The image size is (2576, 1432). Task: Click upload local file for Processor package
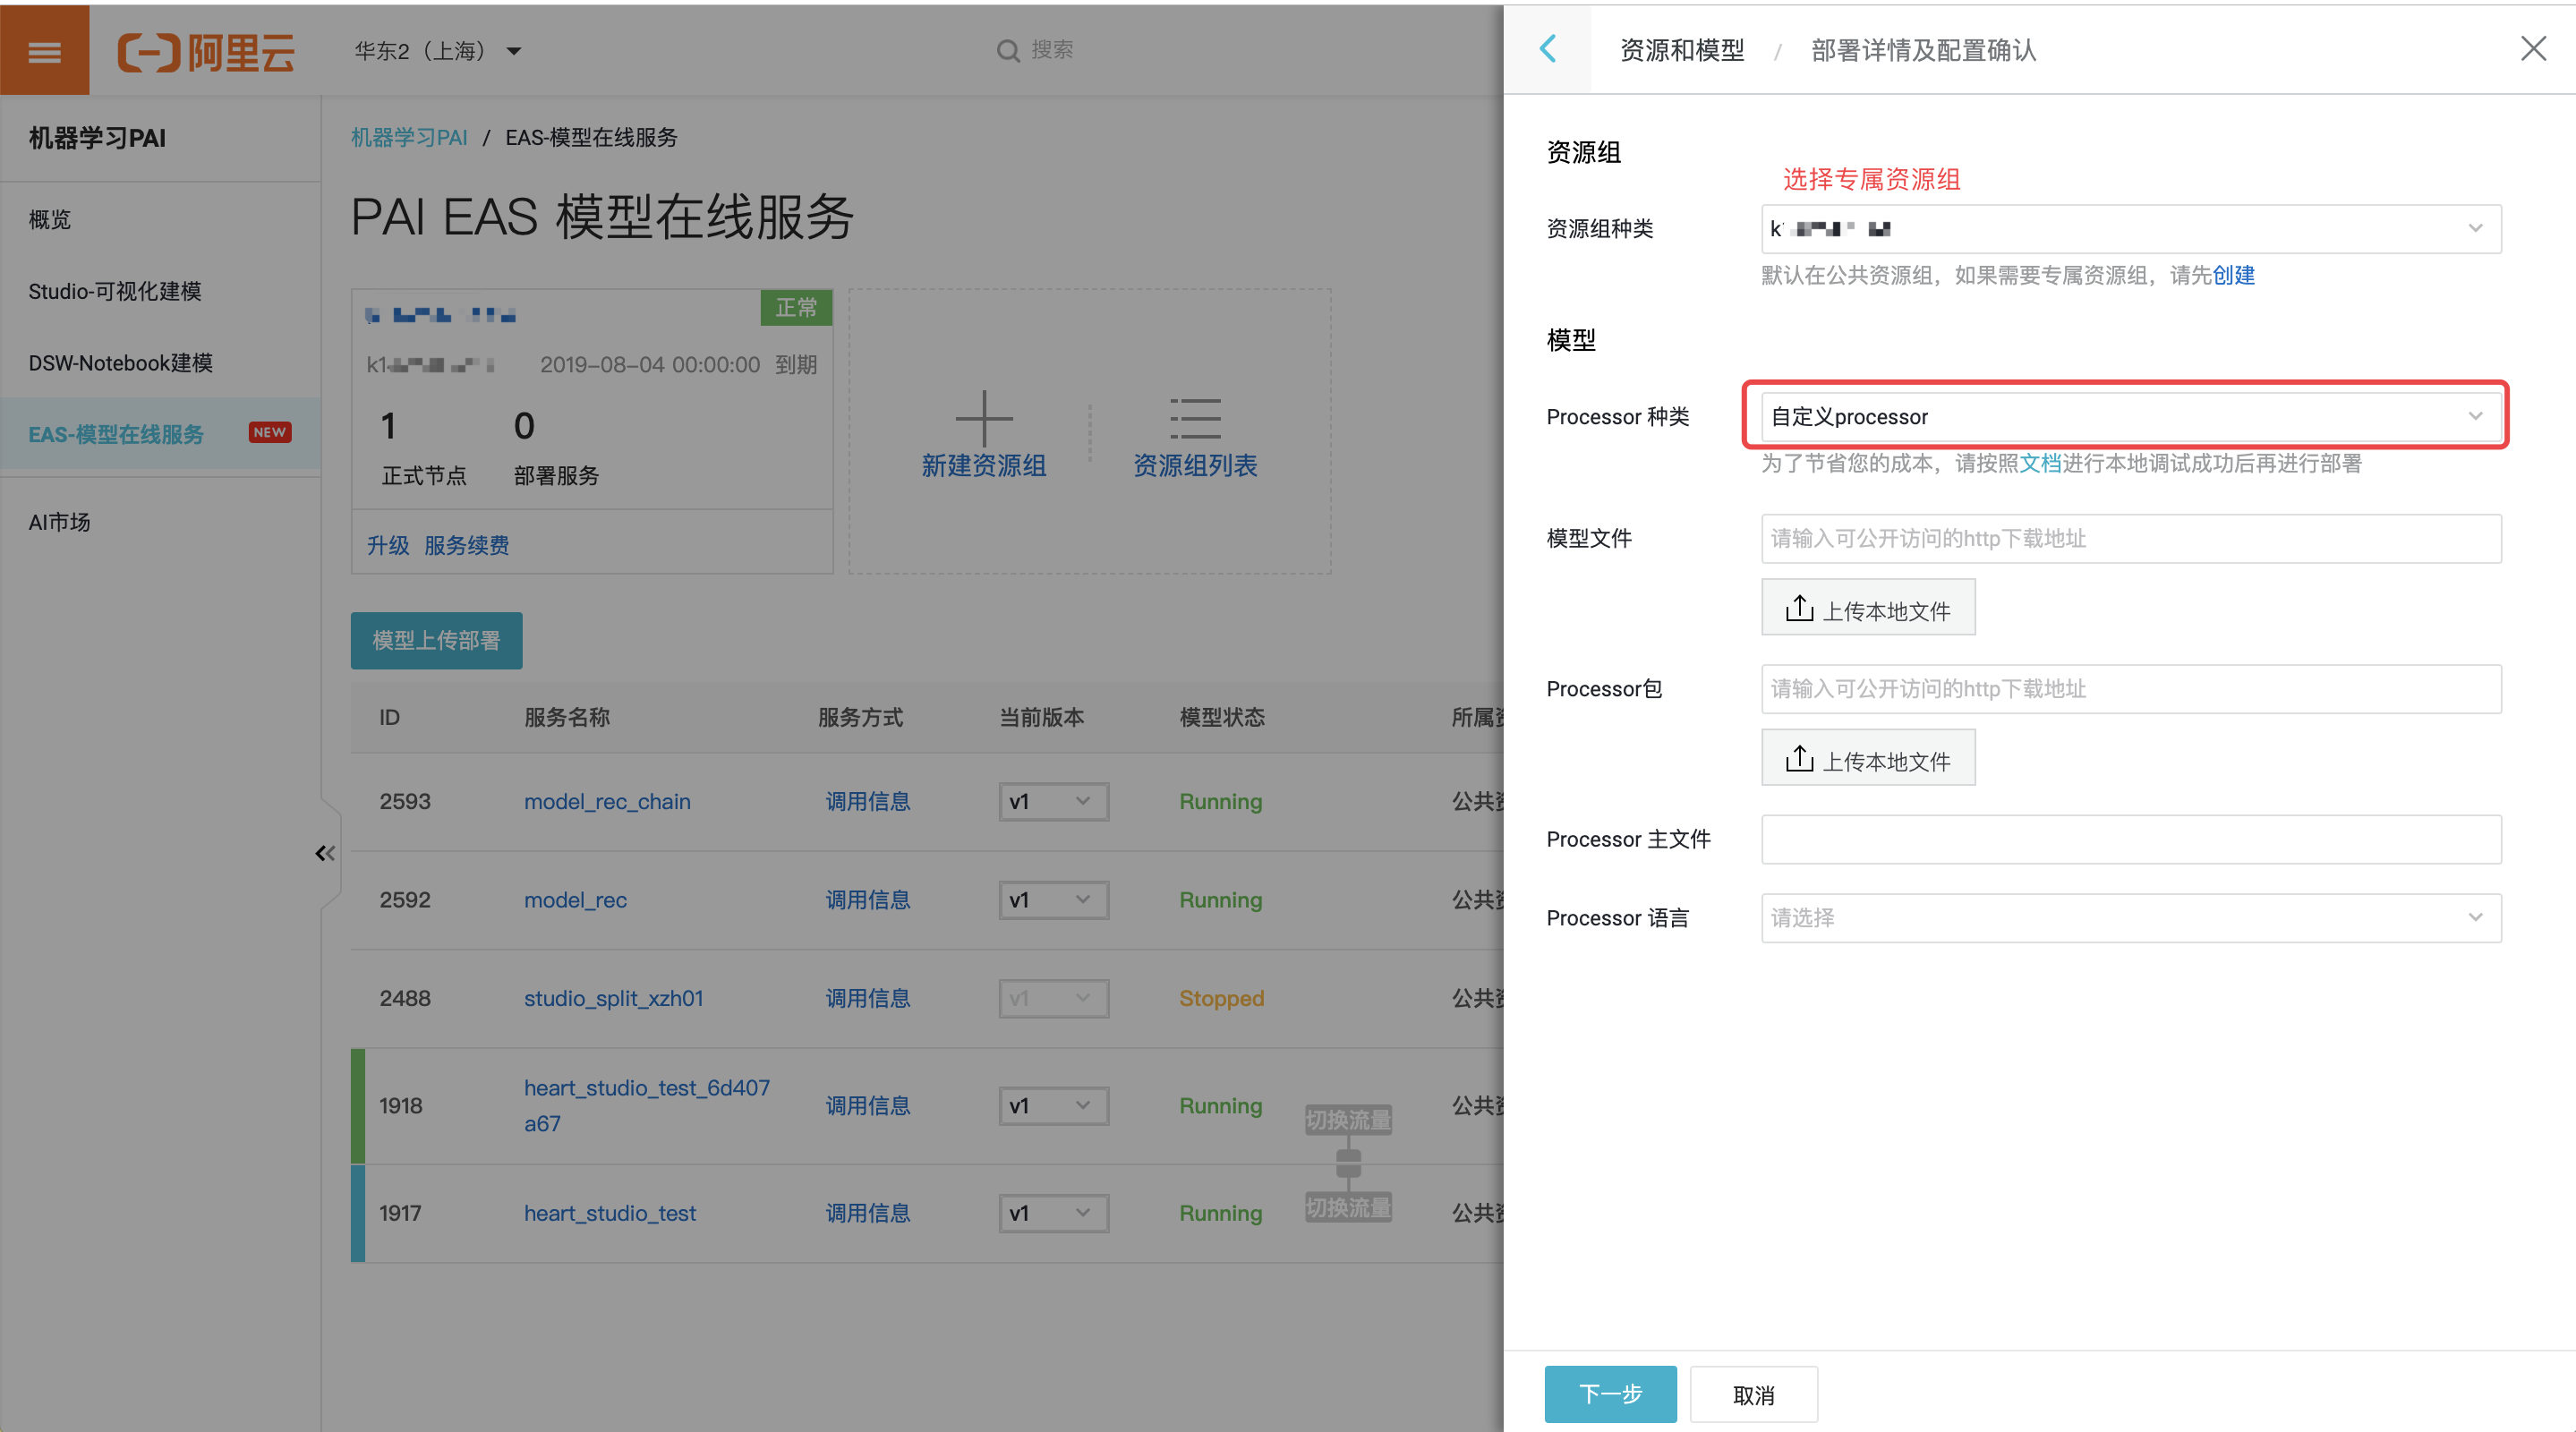point(1868,757)
